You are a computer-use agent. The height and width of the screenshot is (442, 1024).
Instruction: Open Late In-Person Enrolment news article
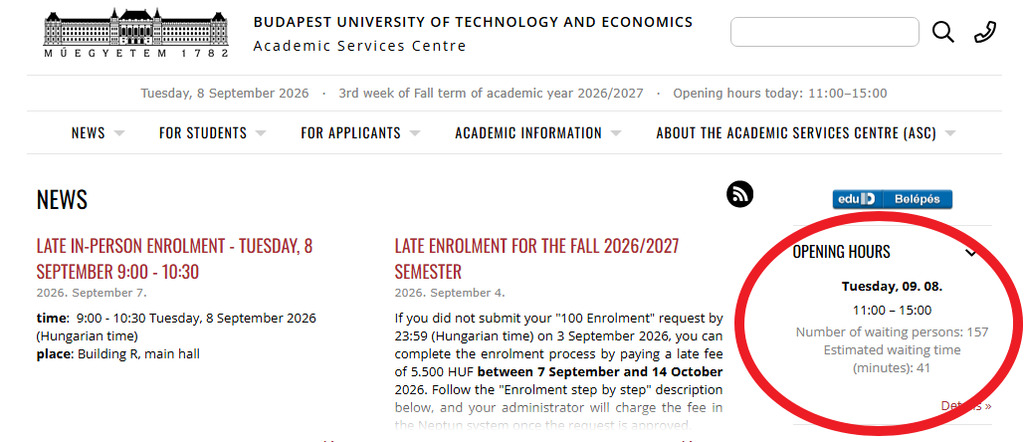pos(174,259)
